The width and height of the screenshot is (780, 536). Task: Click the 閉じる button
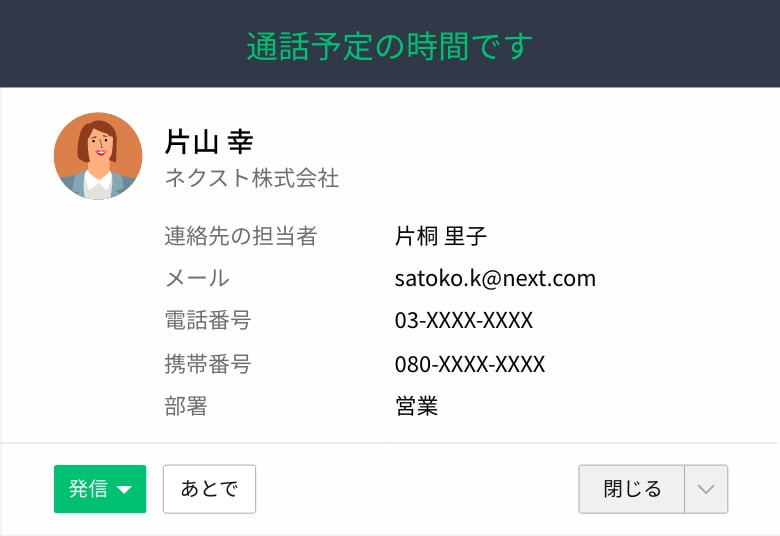click(x=632, y=489)
